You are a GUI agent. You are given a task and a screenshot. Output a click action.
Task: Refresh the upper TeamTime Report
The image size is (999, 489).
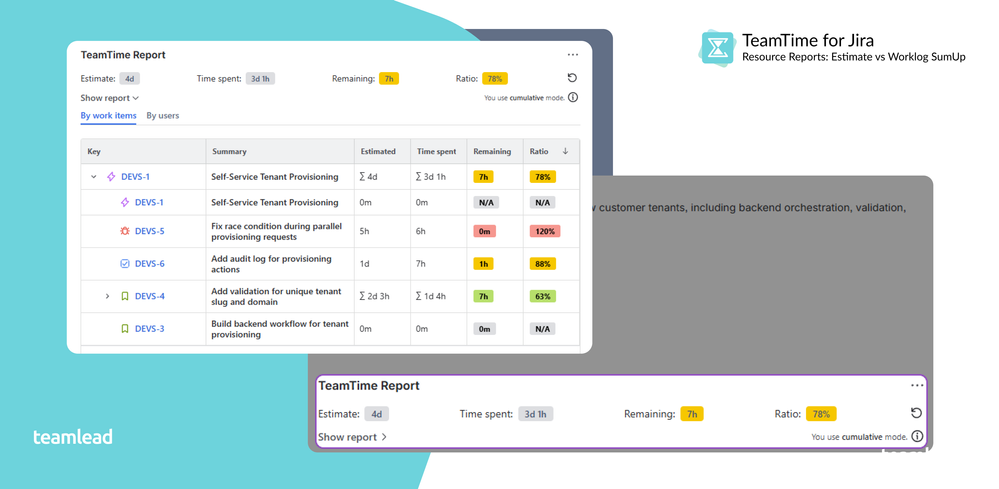pyautogui.click(x=572, y=78)
